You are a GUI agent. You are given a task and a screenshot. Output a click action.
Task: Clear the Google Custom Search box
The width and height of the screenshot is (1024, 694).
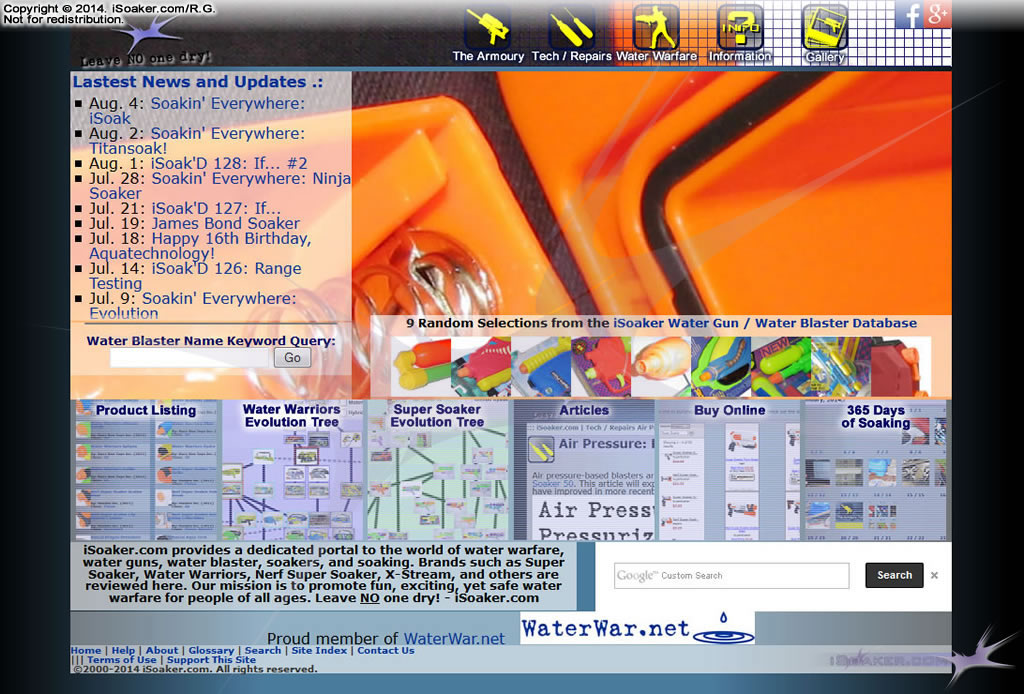point(935,575)
